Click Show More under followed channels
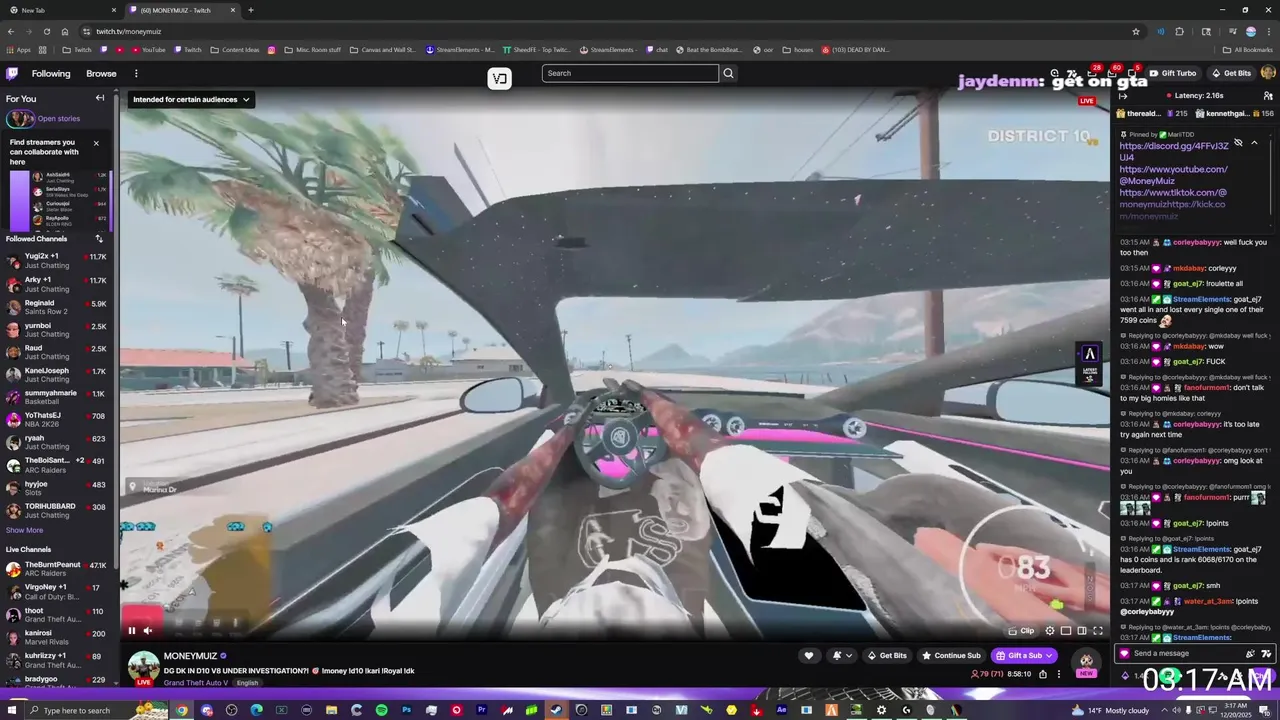 24,530
